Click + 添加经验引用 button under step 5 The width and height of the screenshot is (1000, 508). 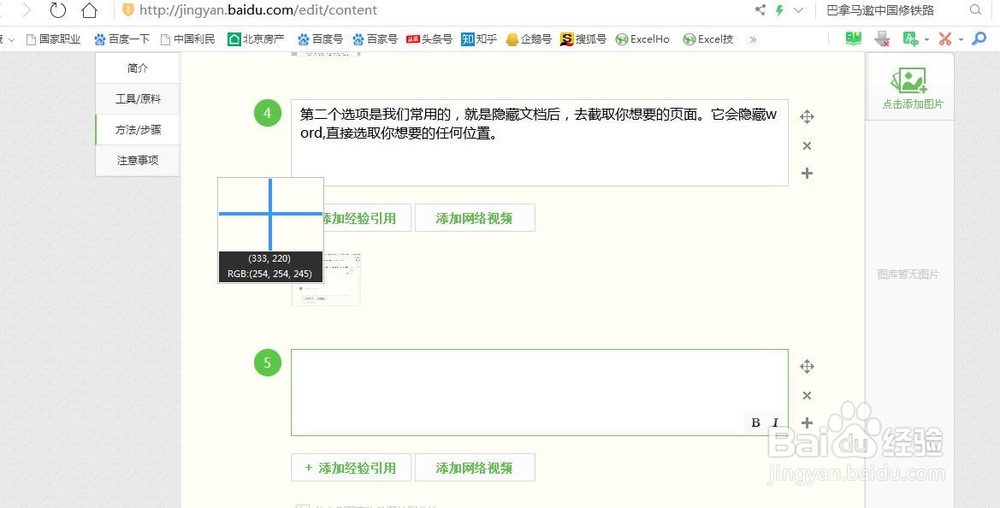pyautogui.click(x=351, y=468)
